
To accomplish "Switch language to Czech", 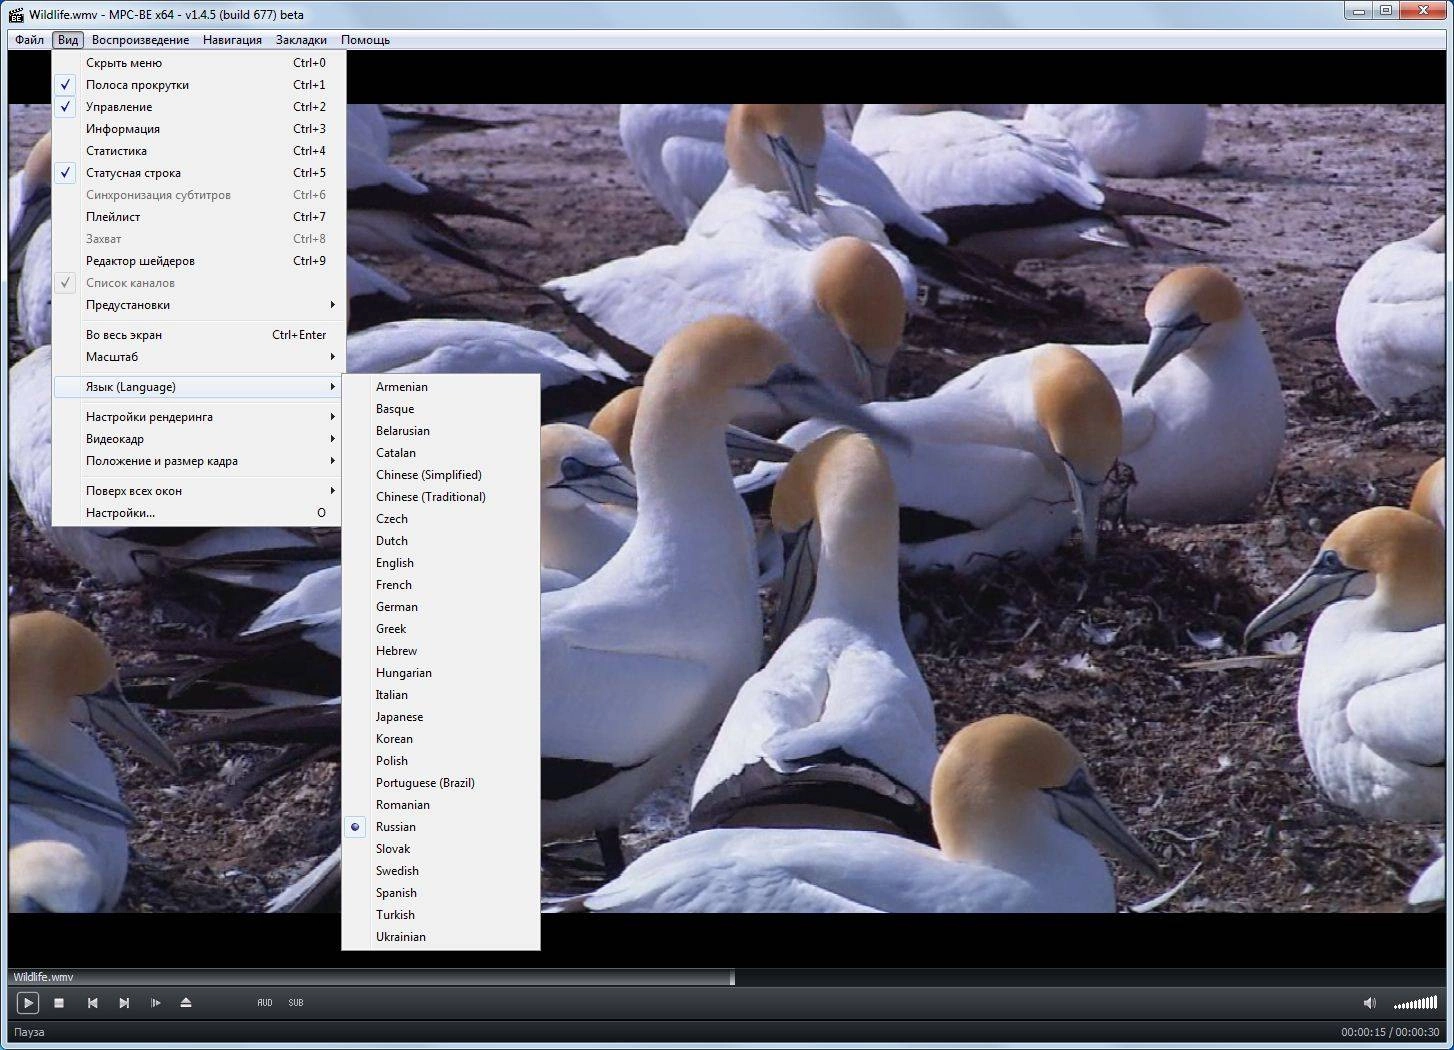I will [440, 519].
